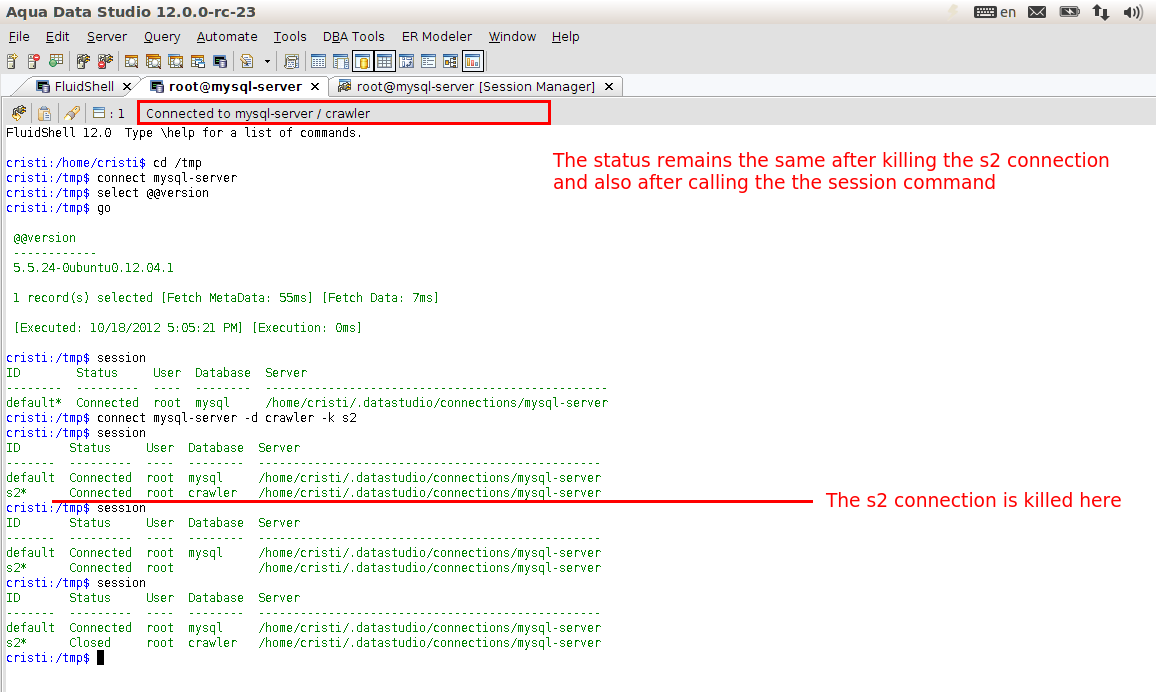Click the calculator-like toolbar icon
This screenshot has height=692, width=1156.
(x=292, y=61)
